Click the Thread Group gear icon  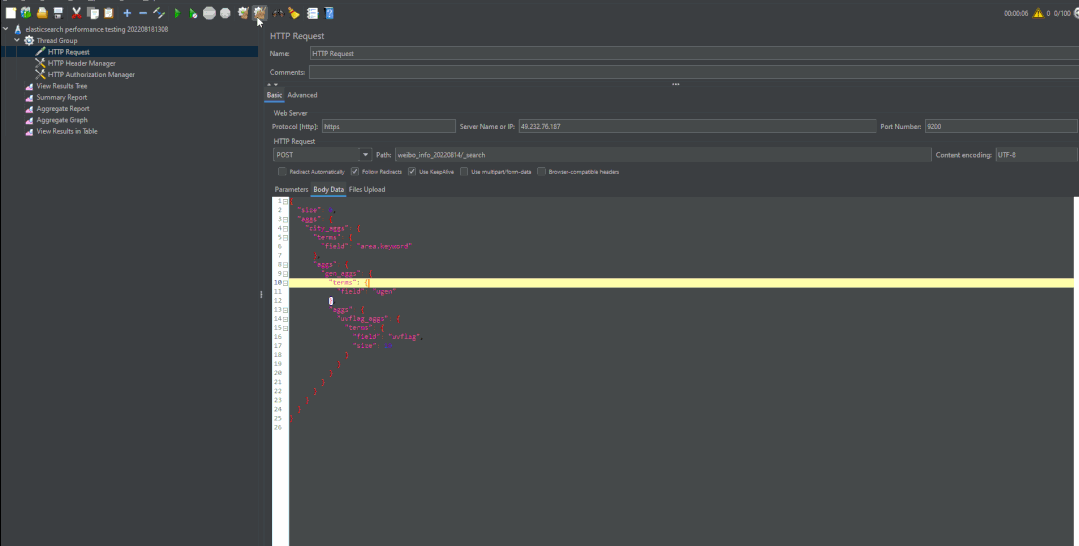(29, 41)
